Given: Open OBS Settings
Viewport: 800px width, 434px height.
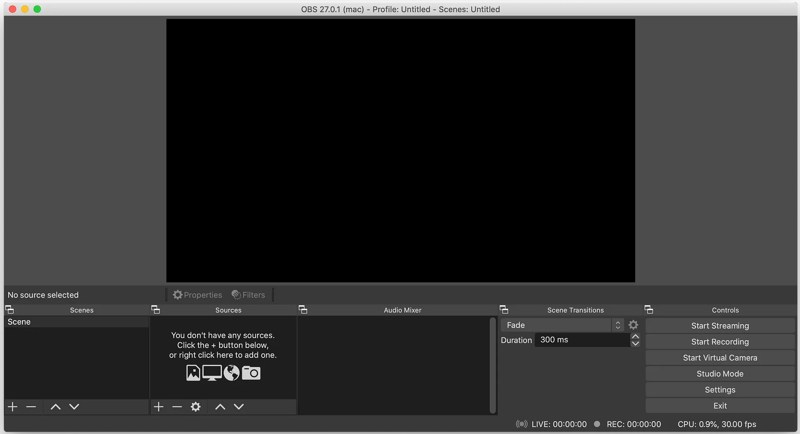Looking at the screenshot, I should pyautogui.click(x=720, y=390).
